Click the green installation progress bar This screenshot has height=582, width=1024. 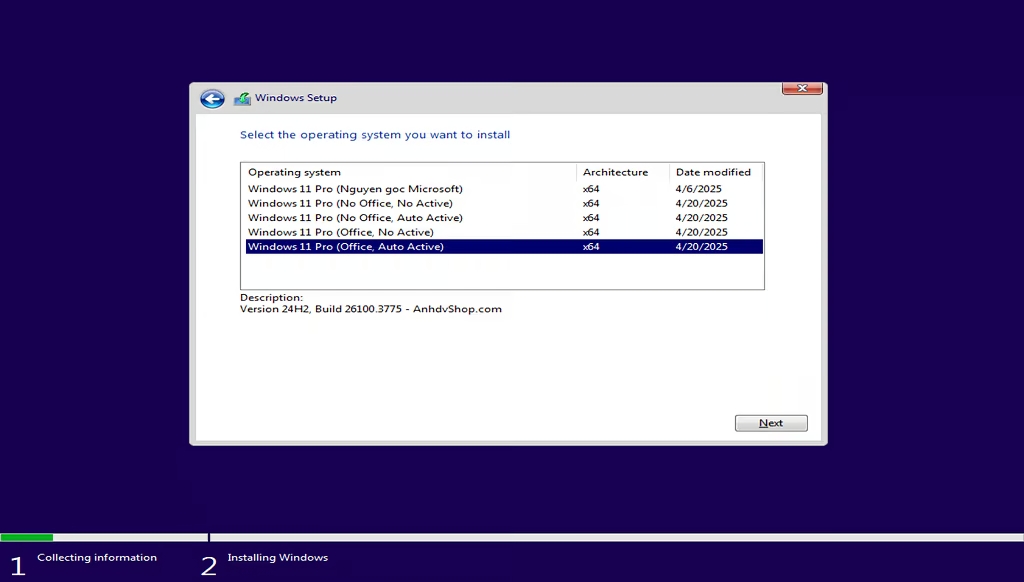27,538
